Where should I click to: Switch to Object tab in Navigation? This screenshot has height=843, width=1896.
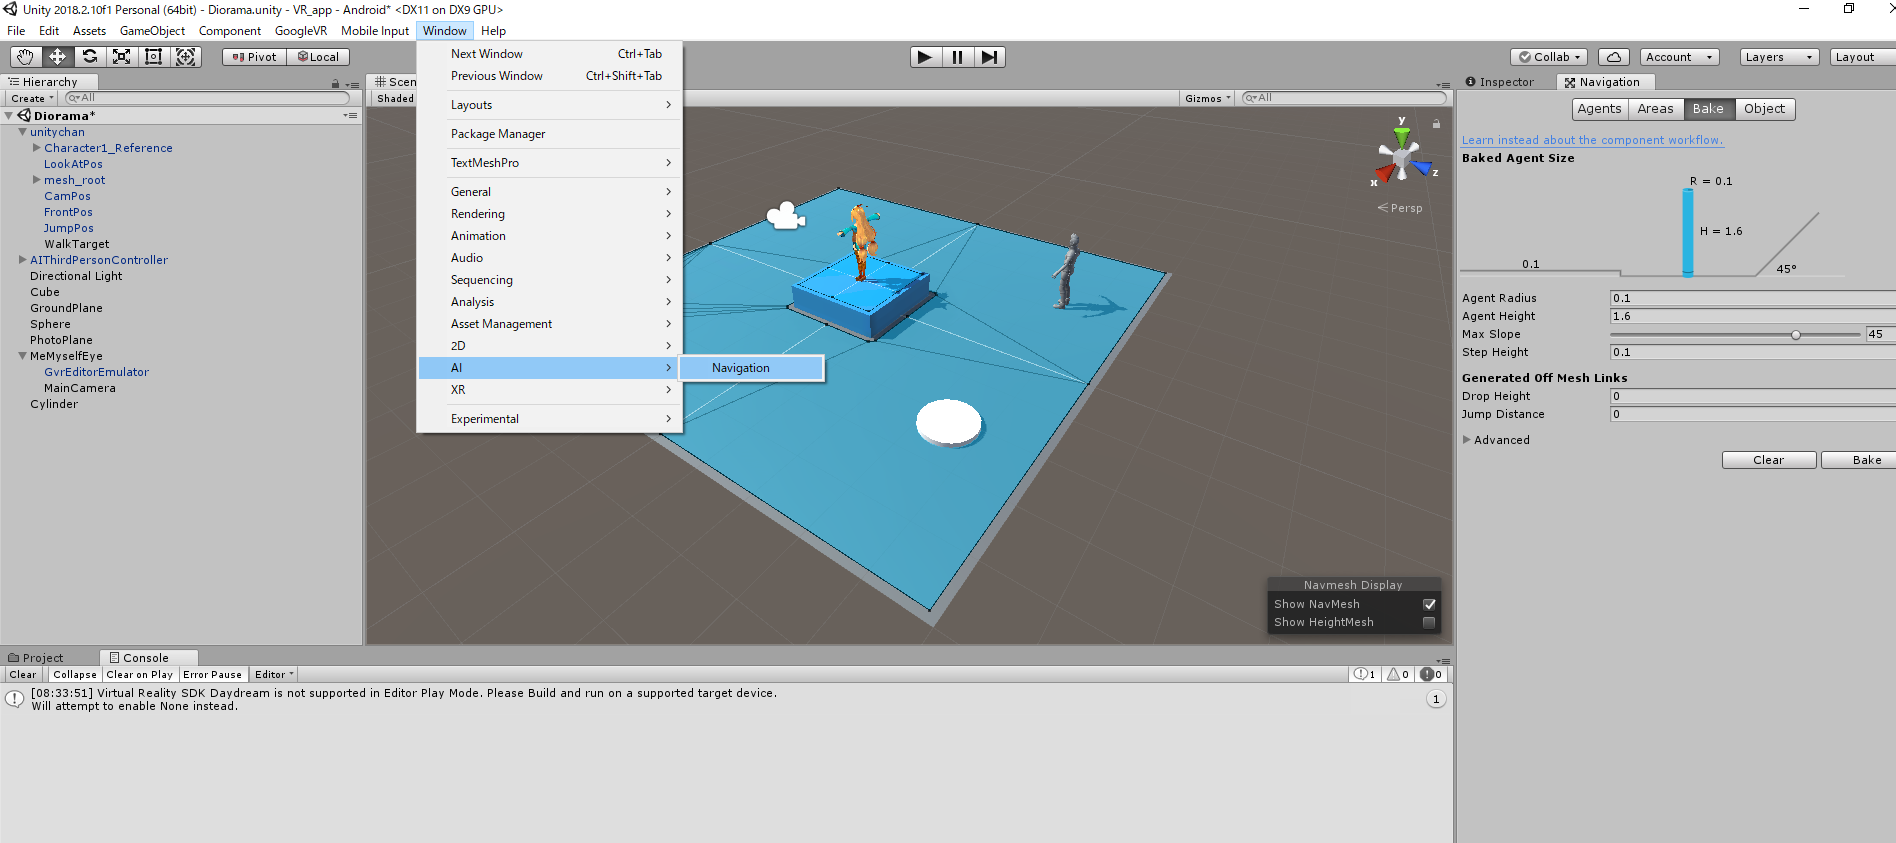(1764, 109)
